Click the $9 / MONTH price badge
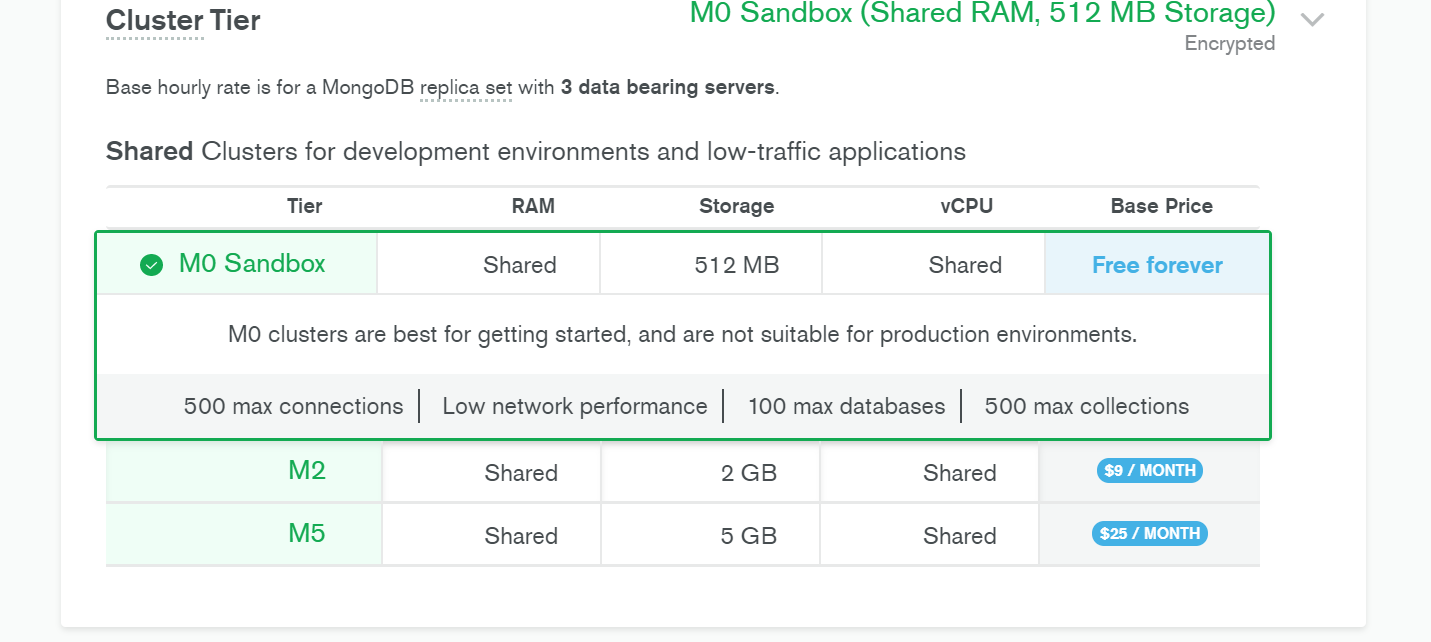The height and width of the screenshot is (642, 1431). [x=1149, y=471]
